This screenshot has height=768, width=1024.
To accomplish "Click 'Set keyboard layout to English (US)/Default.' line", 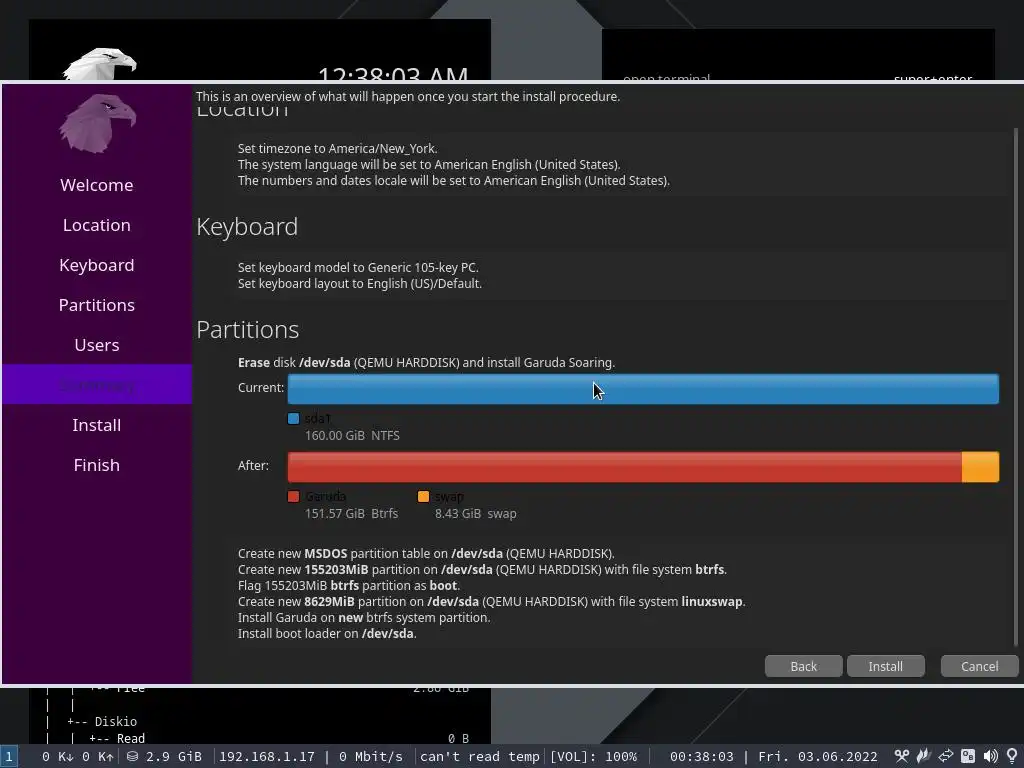I will point(360,283).
